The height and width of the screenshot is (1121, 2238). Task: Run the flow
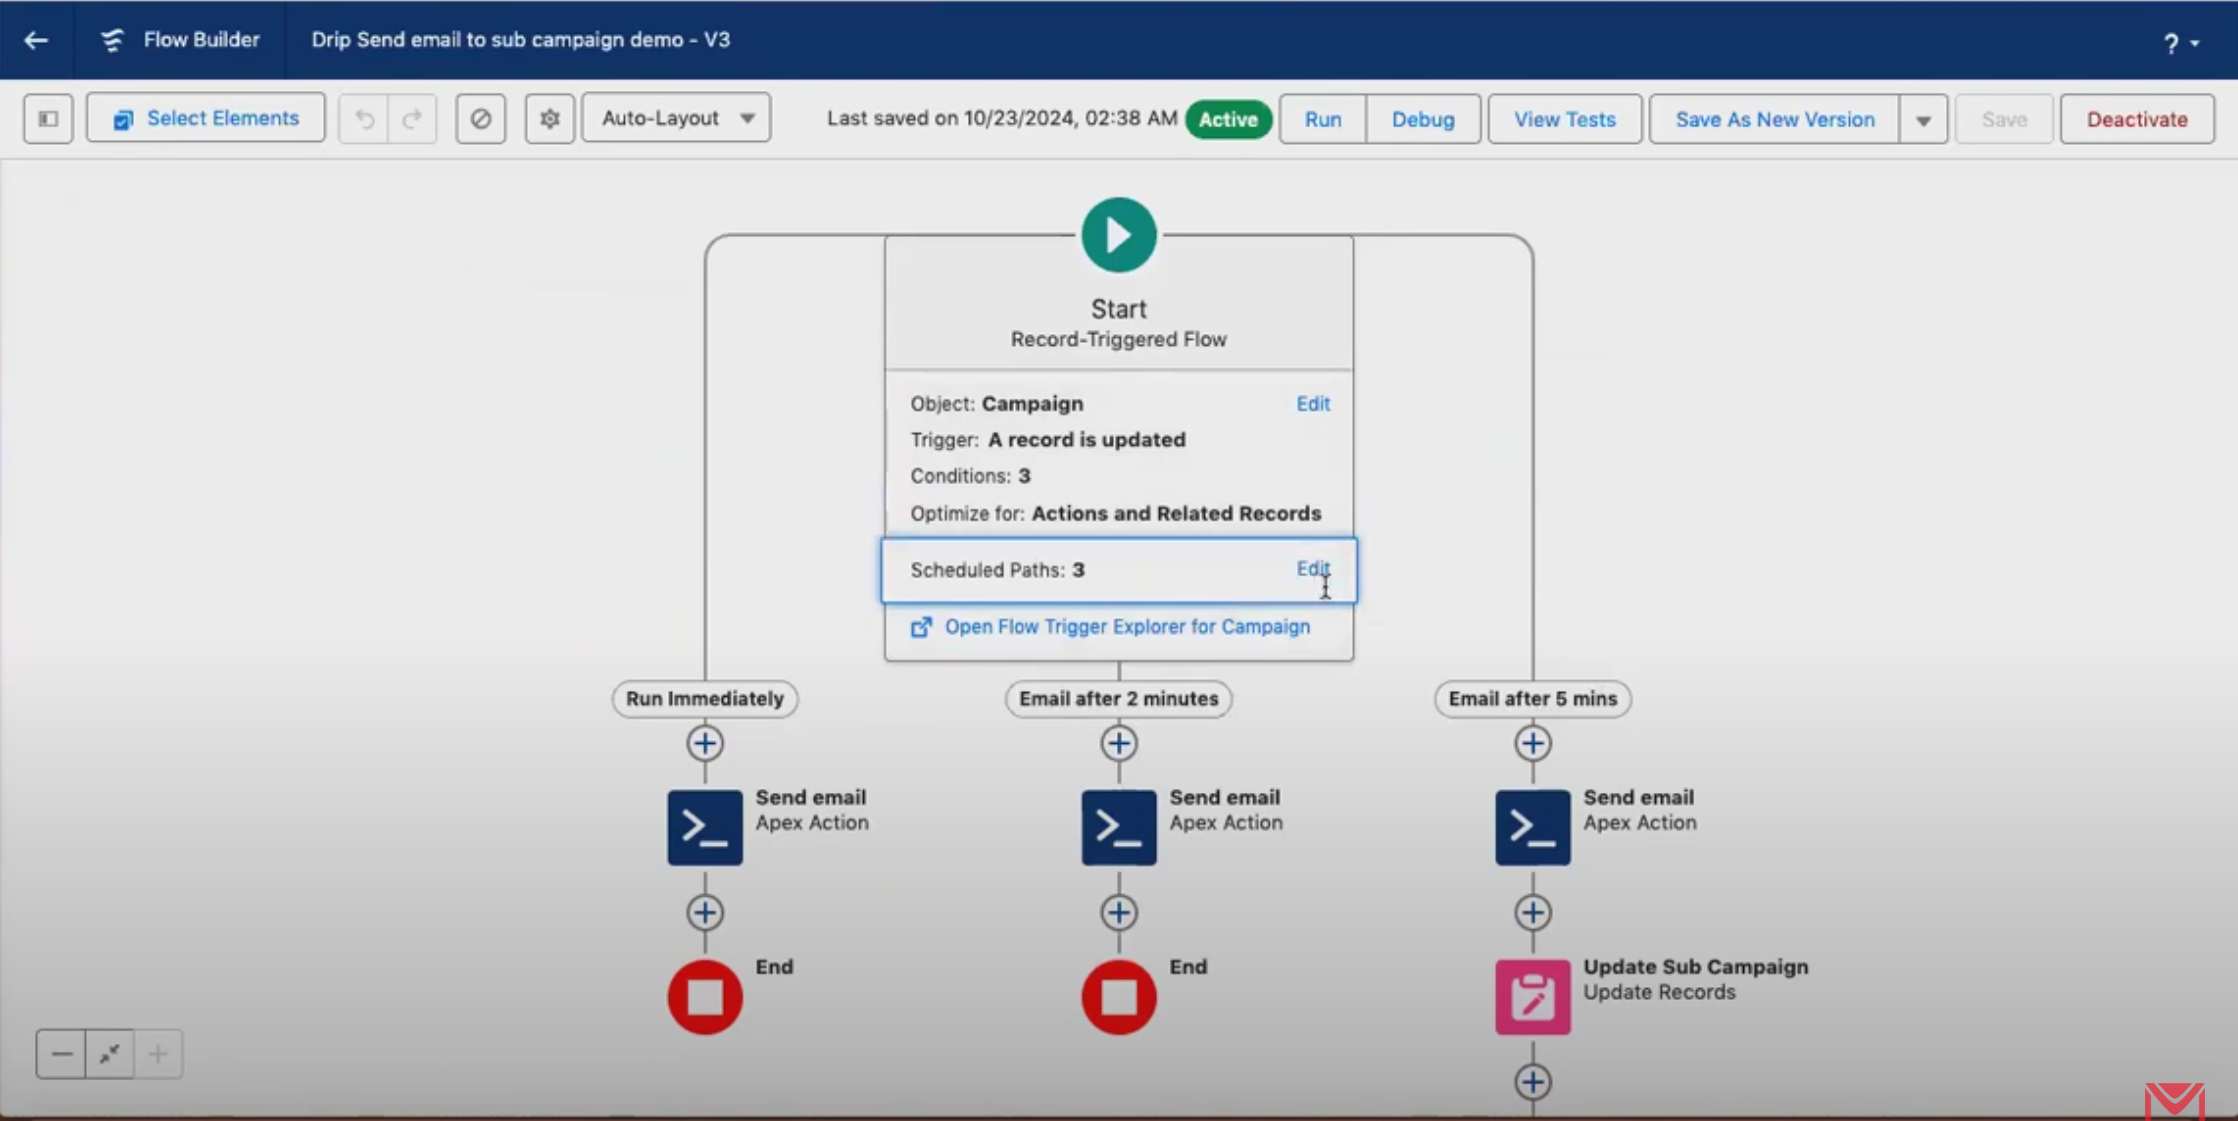1323,120
